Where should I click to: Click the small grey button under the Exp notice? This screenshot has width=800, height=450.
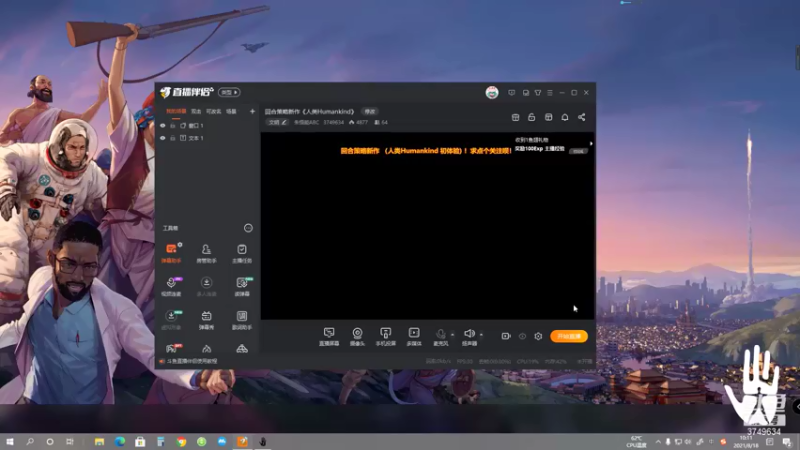tap(578, 152)
